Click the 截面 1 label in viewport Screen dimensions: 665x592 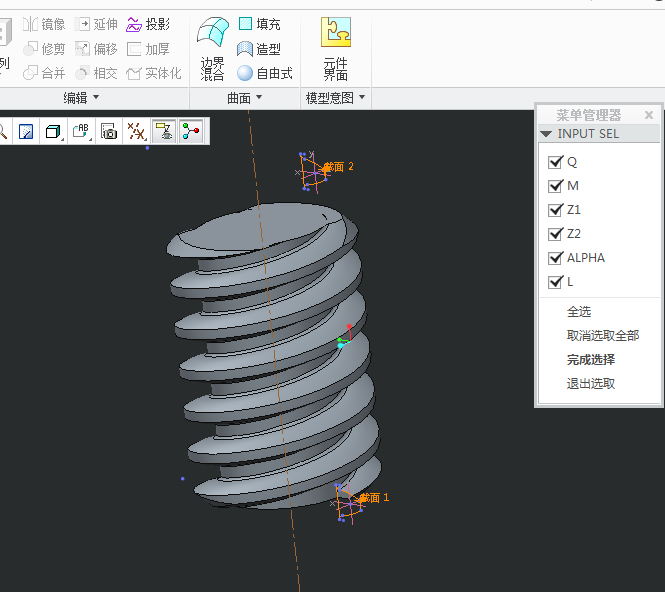[x=374, y=497]
